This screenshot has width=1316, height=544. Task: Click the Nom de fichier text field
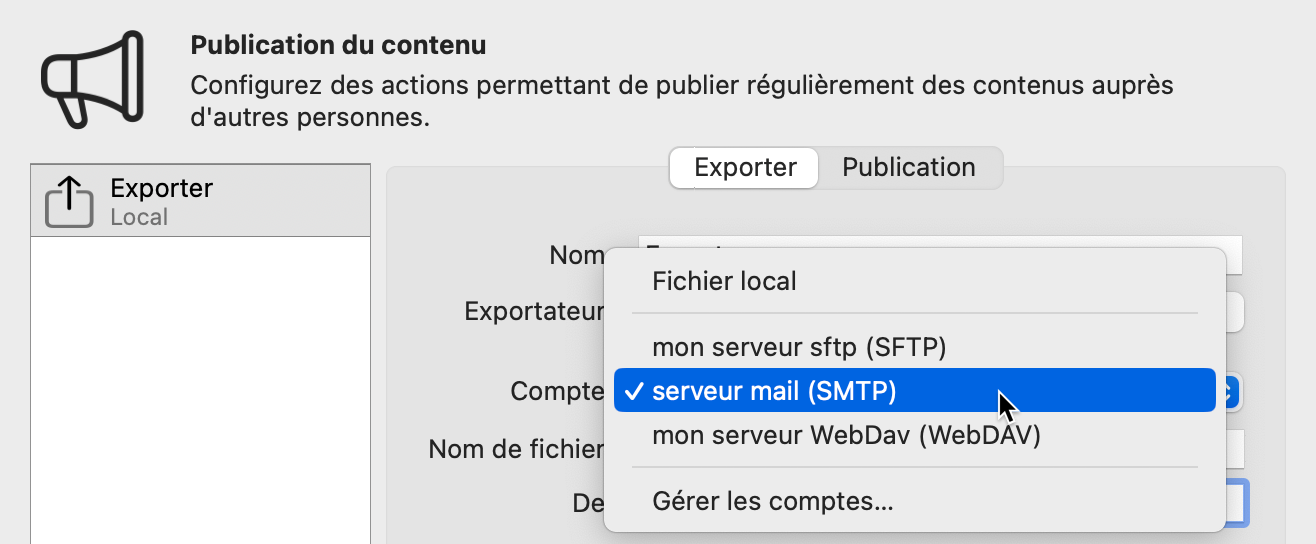tap(1234, 449)
